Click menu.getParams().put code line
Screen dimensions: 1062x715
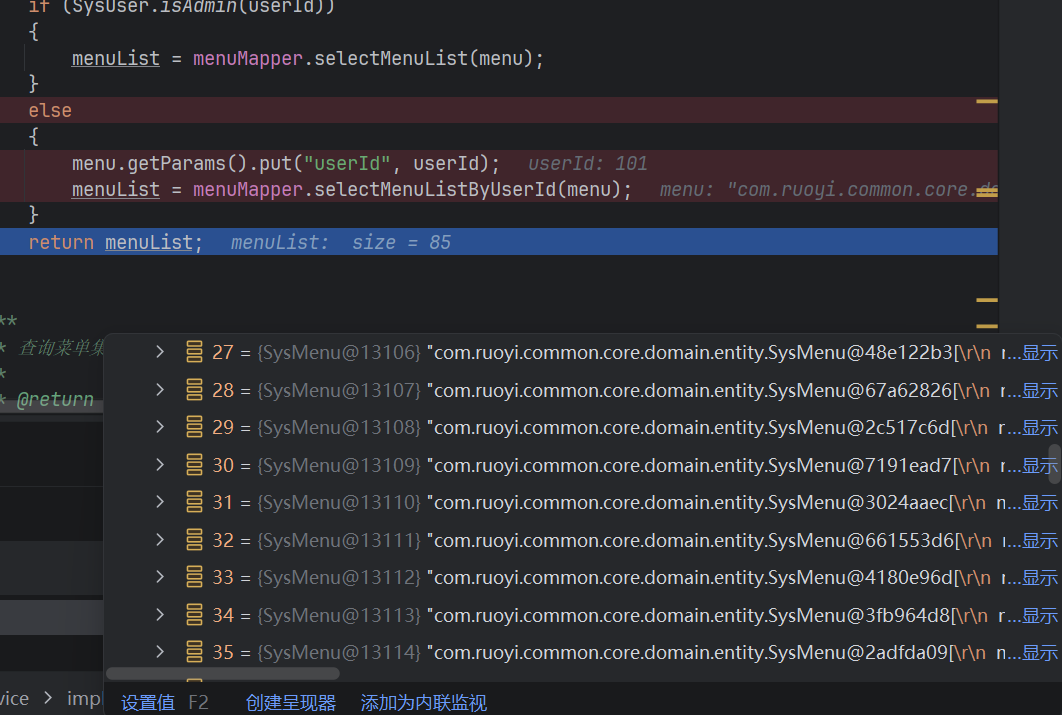pos(498,163)
